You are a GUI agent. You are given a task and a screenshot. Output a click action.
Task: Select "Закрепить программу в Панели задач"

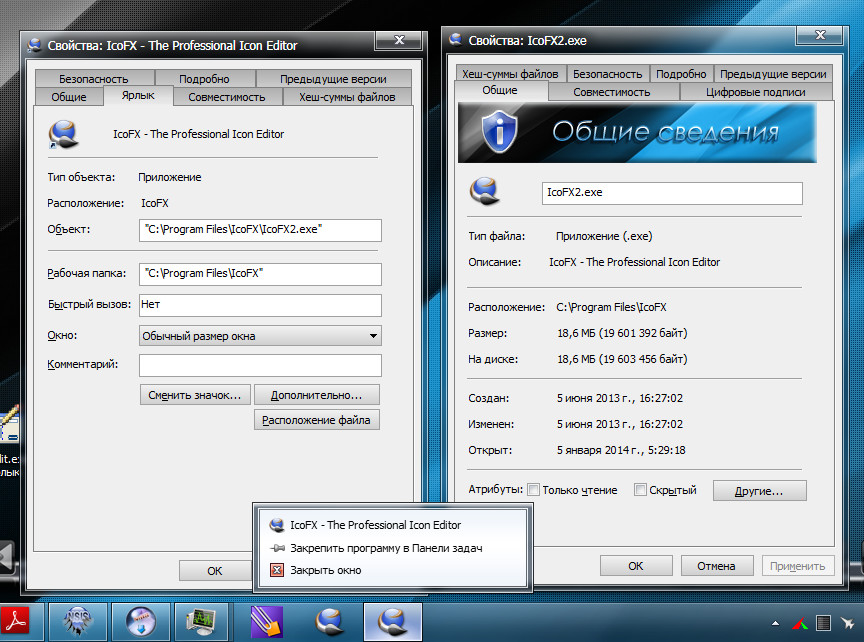(386, 548)
